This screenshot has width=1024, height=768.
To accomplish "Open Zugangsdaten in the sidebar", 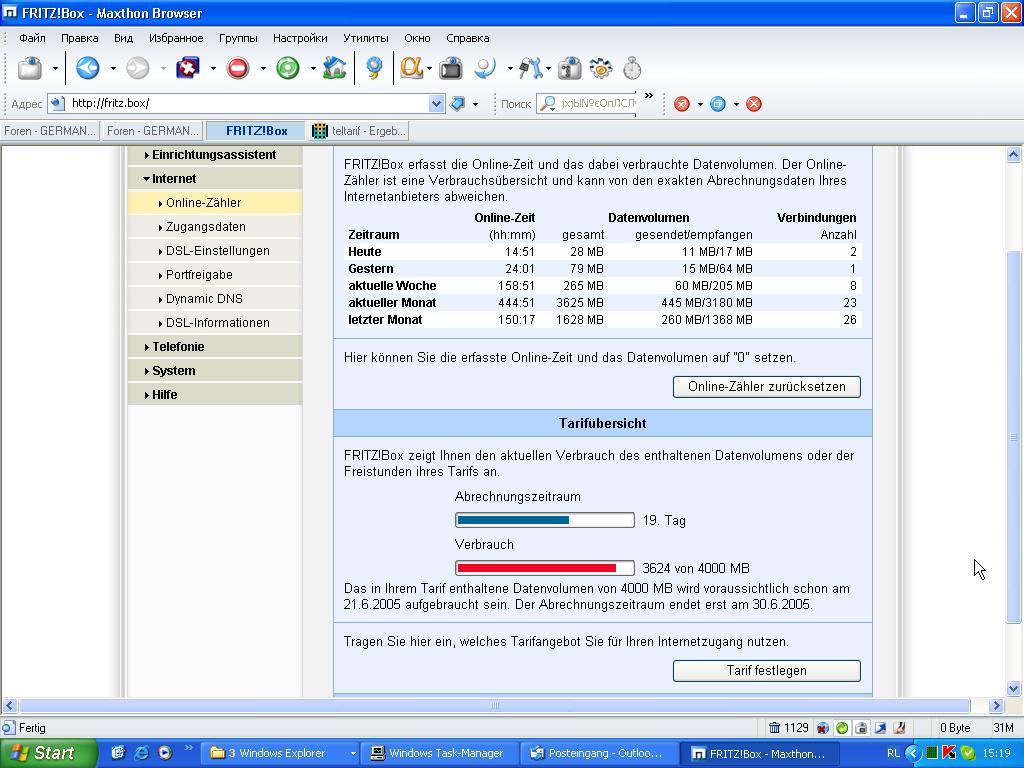I will click(x=205, y=227).
